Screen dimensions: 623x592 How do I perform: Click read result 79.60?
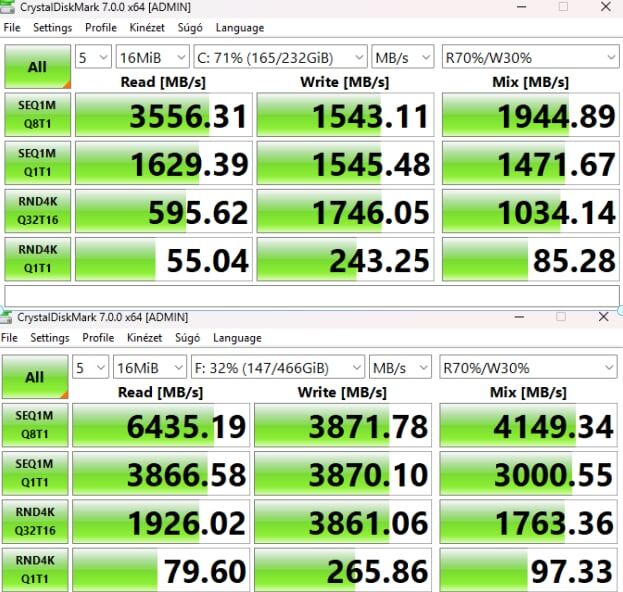point(161,570)
